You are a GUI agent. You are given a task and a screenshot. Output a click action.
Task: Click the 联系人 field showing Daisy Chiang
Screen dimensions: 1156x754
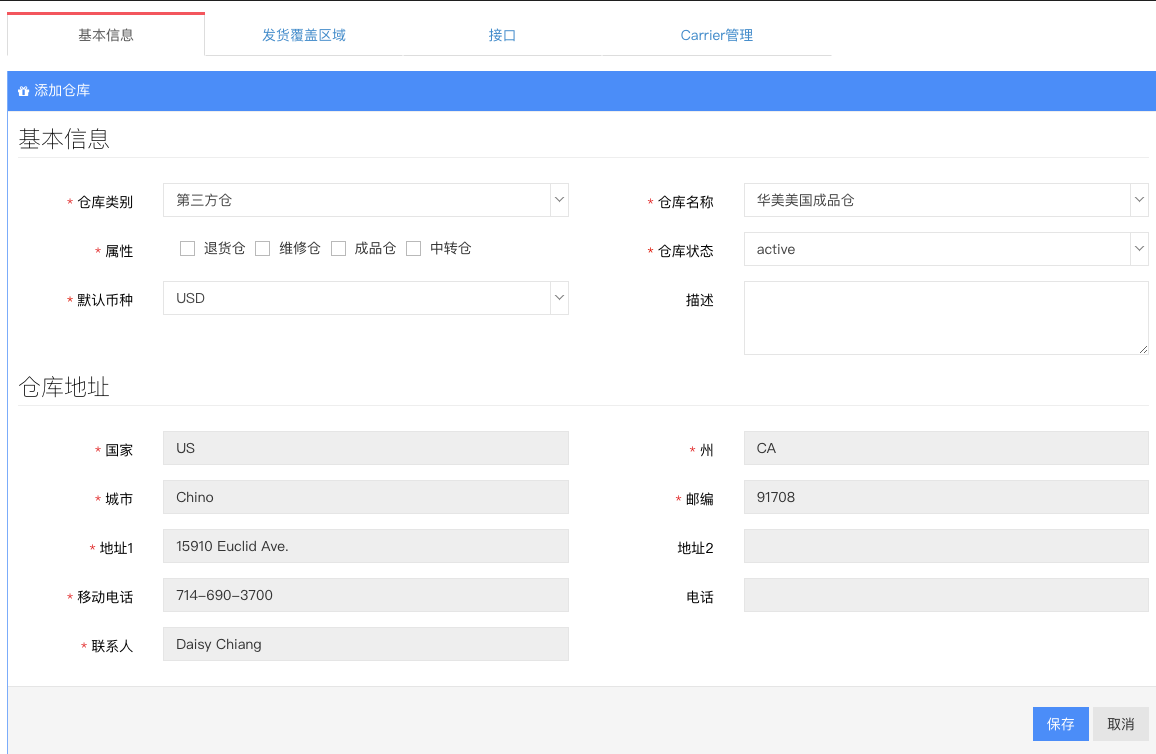tap(366, 644)
